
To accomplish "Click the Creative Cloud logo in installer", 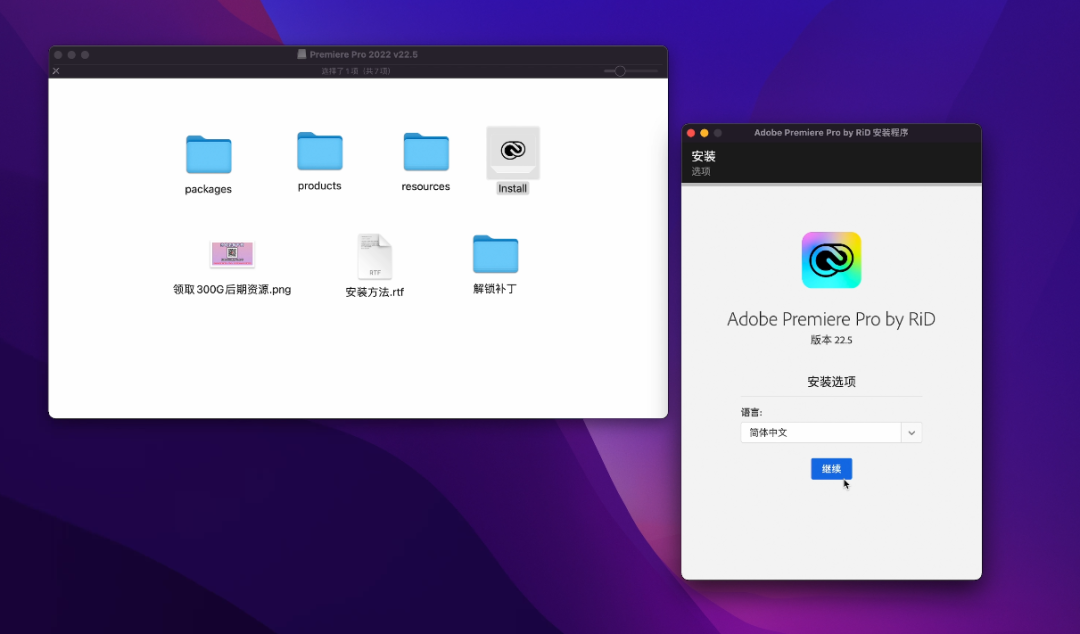I will (x=831, y=260).
